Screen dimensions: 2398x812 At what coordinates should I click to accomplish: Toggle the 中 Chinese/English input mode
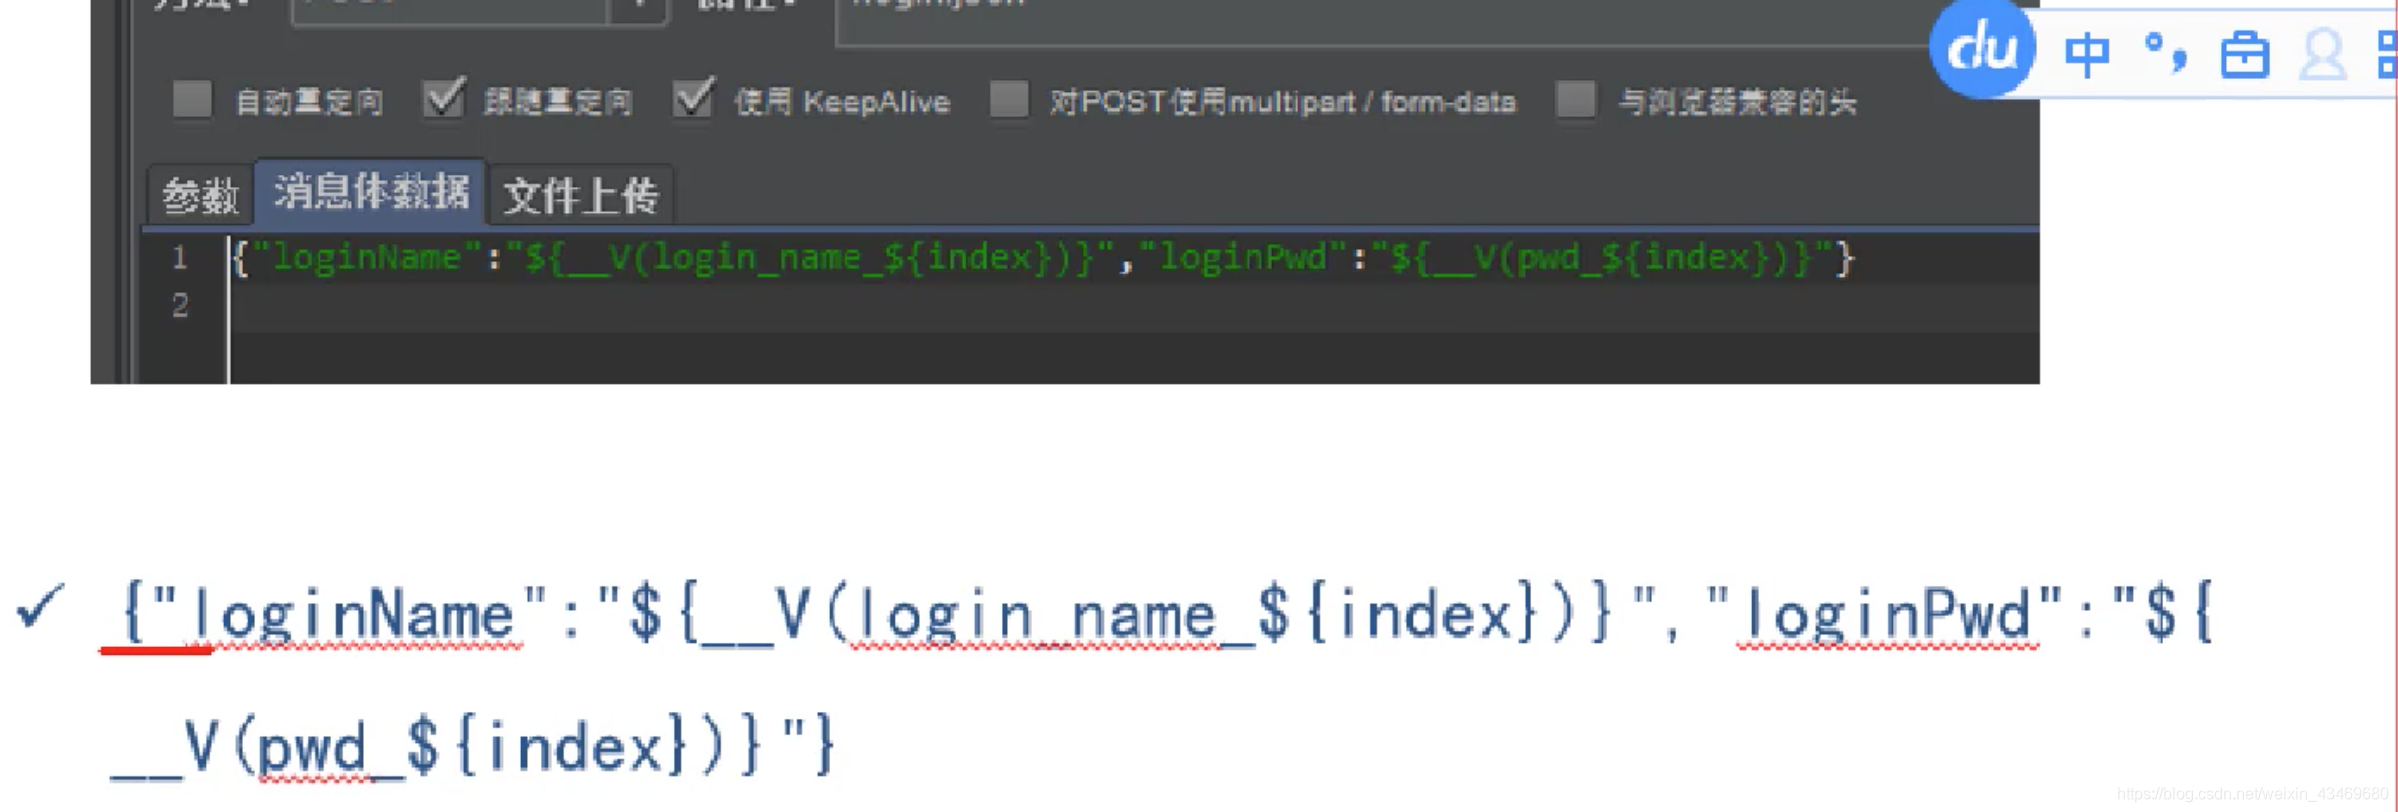point(2086,54)
